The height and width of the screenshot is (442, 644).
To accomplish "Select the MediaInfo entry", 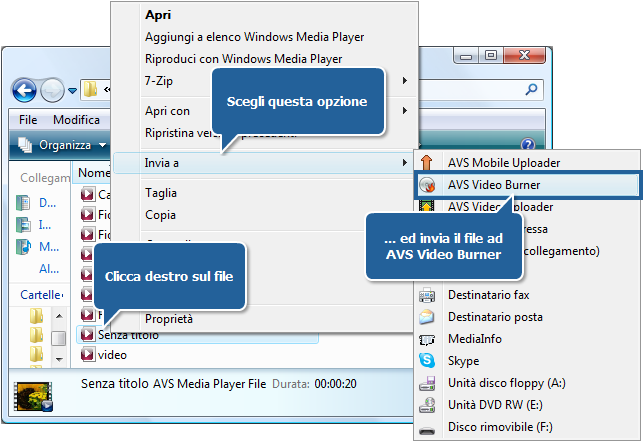I will point(475,339).
